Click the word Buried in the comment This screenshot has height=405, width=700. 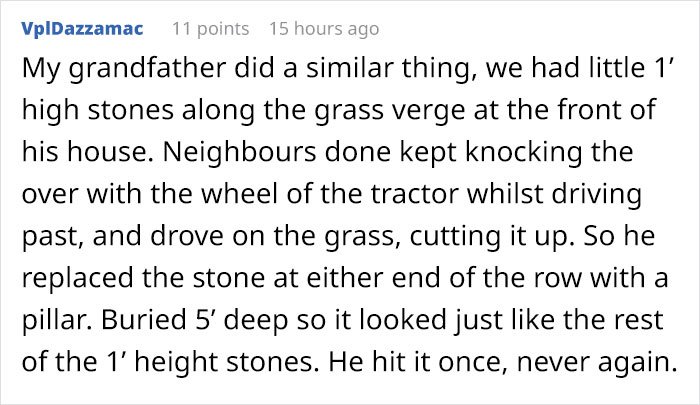pyautogui.click(x=144, y=319)
